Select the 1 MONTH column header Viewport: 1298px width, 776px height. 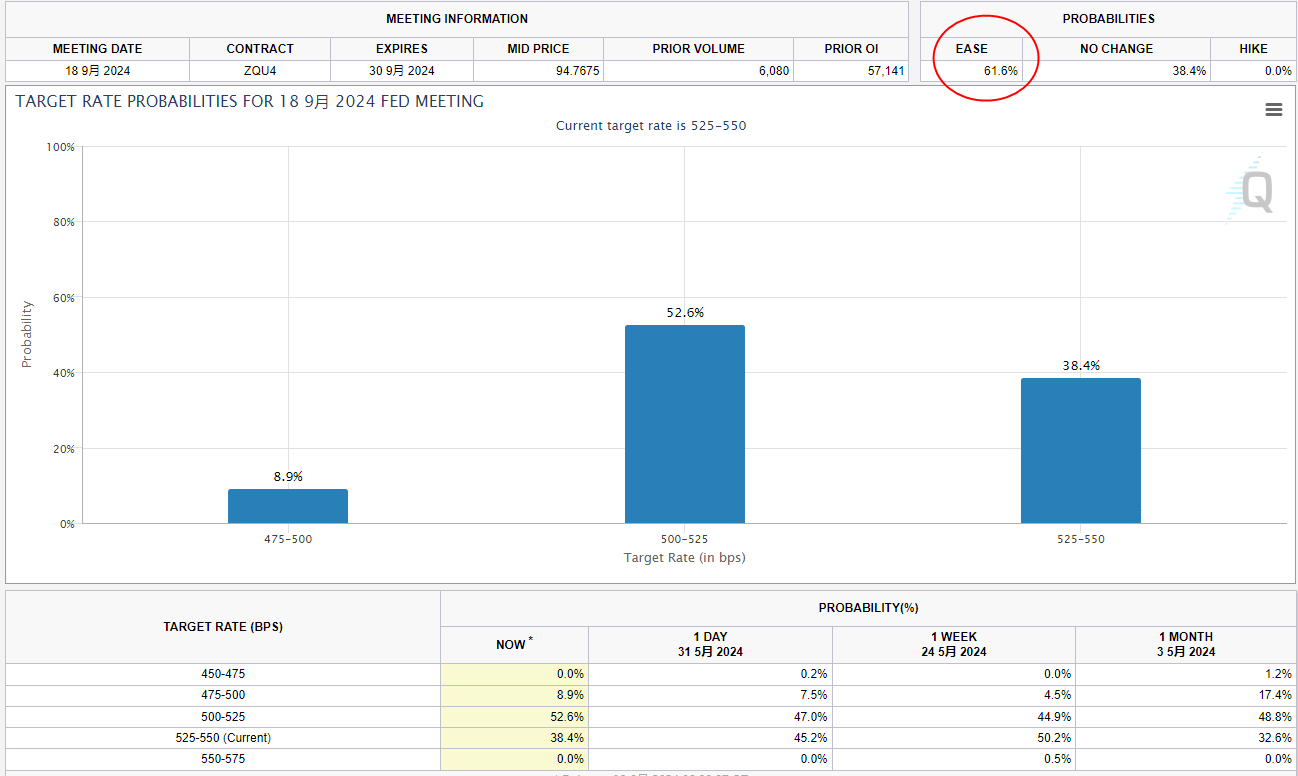tap(1185, 644)
